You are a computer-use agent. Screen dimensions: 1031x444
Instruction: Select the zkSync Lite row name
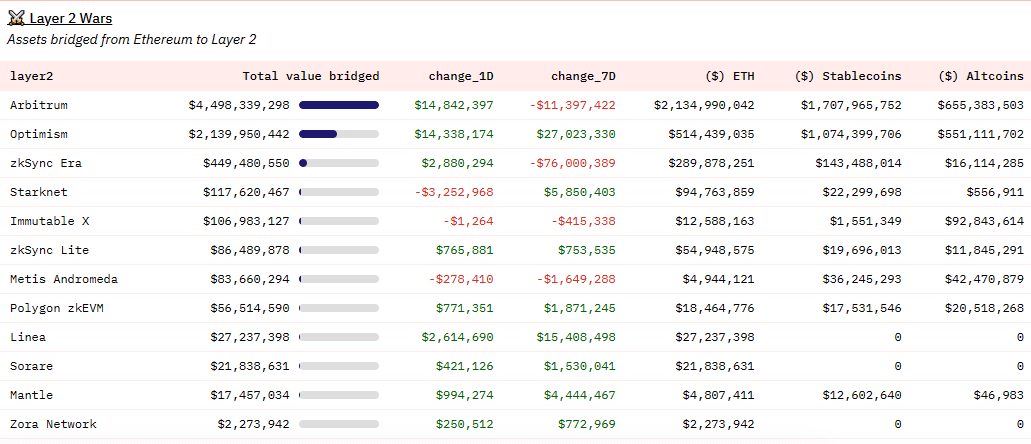tap(49, 250)
